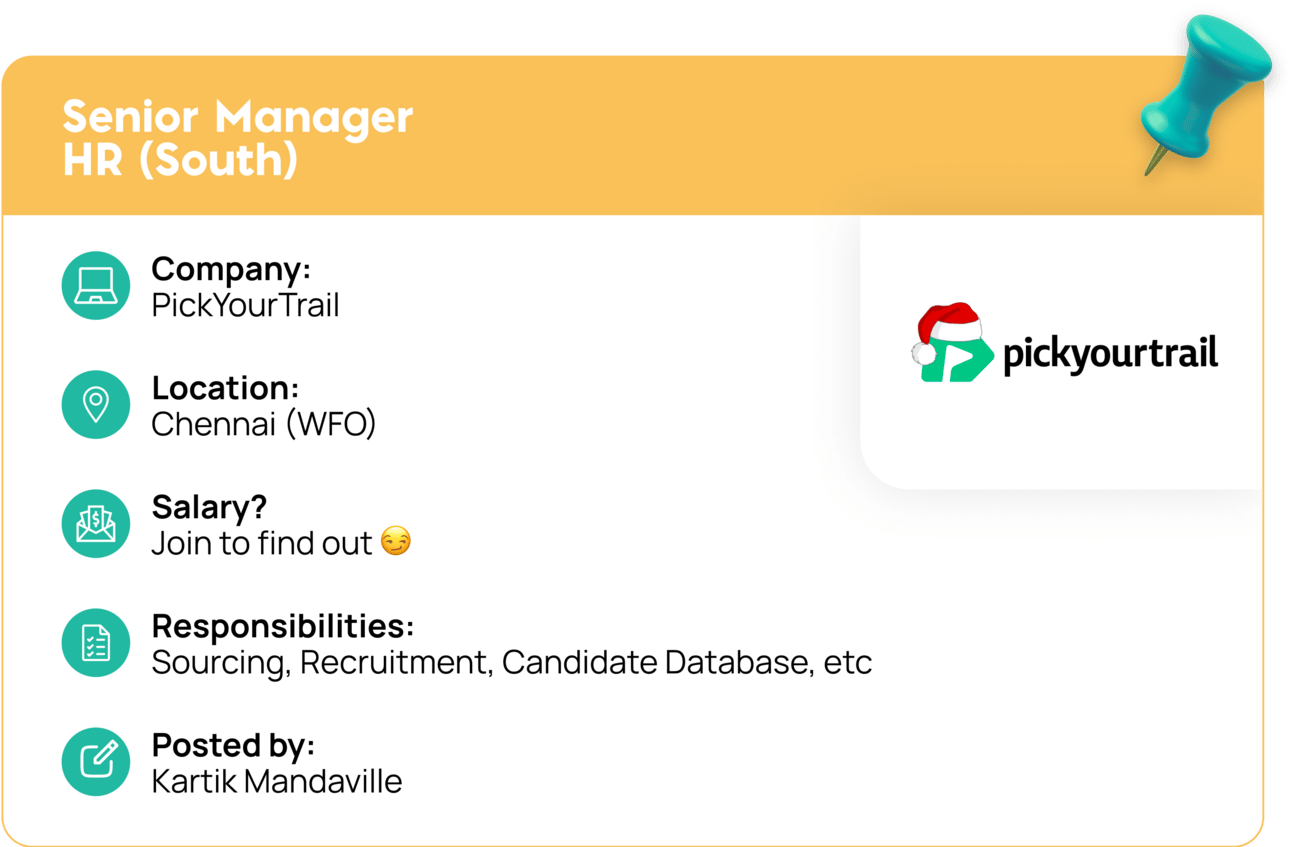Click the Responsibilities: label
Viewport: 1292px width, 847px height.
pyautogui.click(x=282, y=626)
